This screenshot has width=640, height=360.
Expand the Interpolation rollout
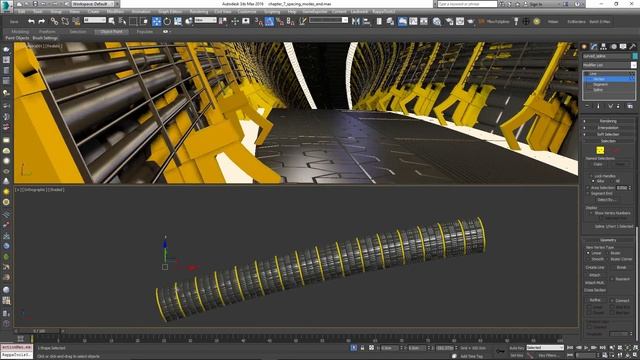[x=608, y=128]
